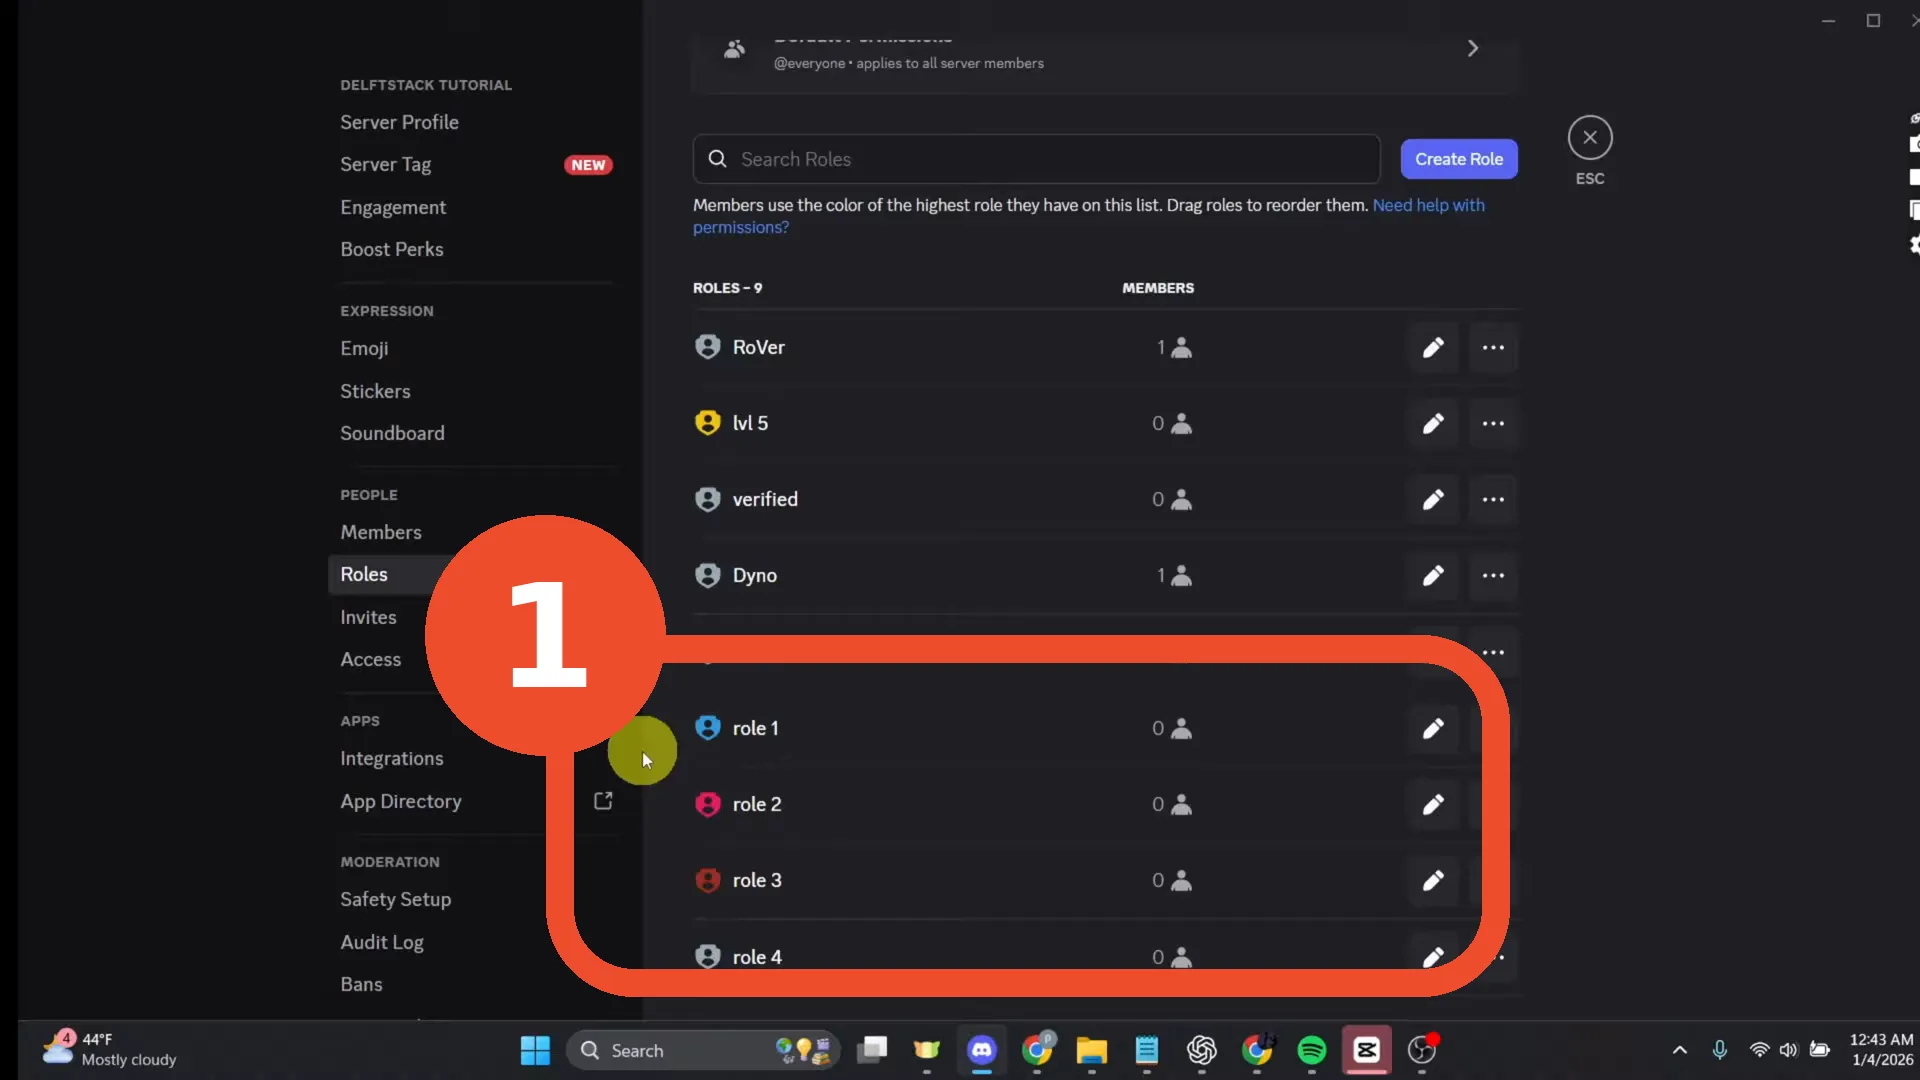Open more options for Dyno role

pos(1493,576)
